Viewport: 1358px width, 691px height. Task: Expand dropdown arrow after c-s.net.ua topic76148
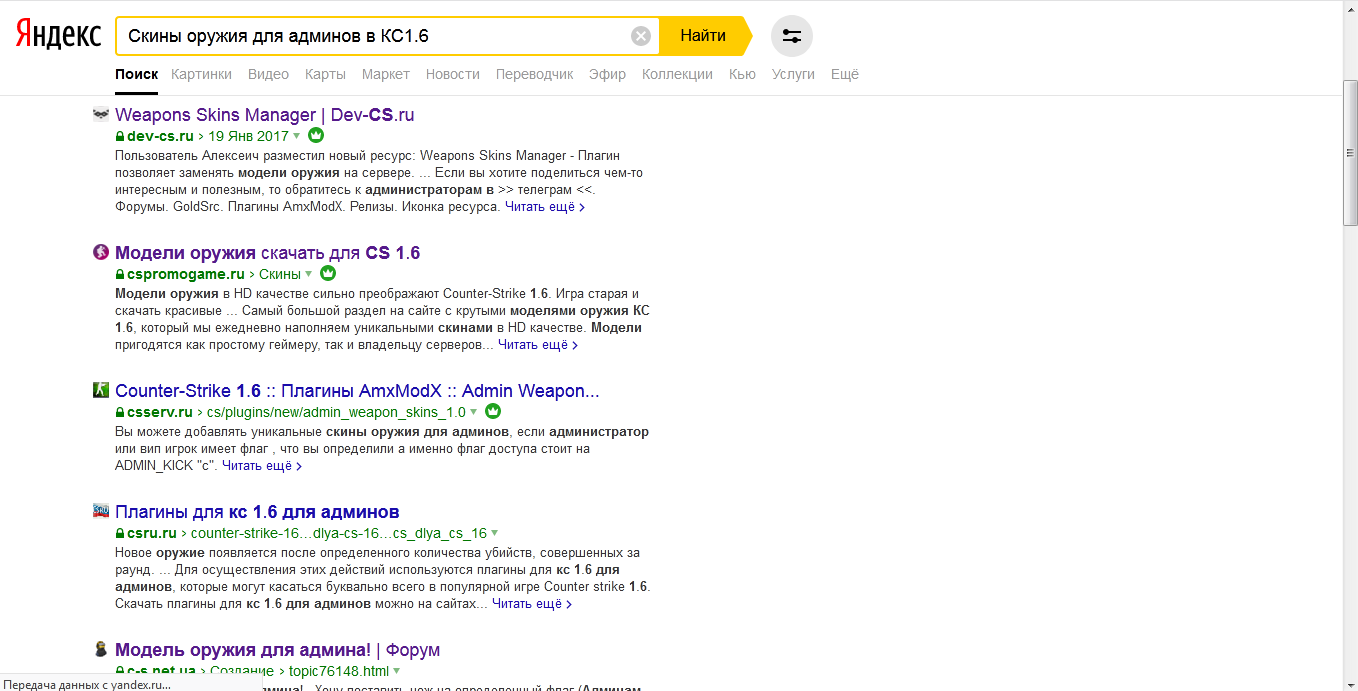397,671
